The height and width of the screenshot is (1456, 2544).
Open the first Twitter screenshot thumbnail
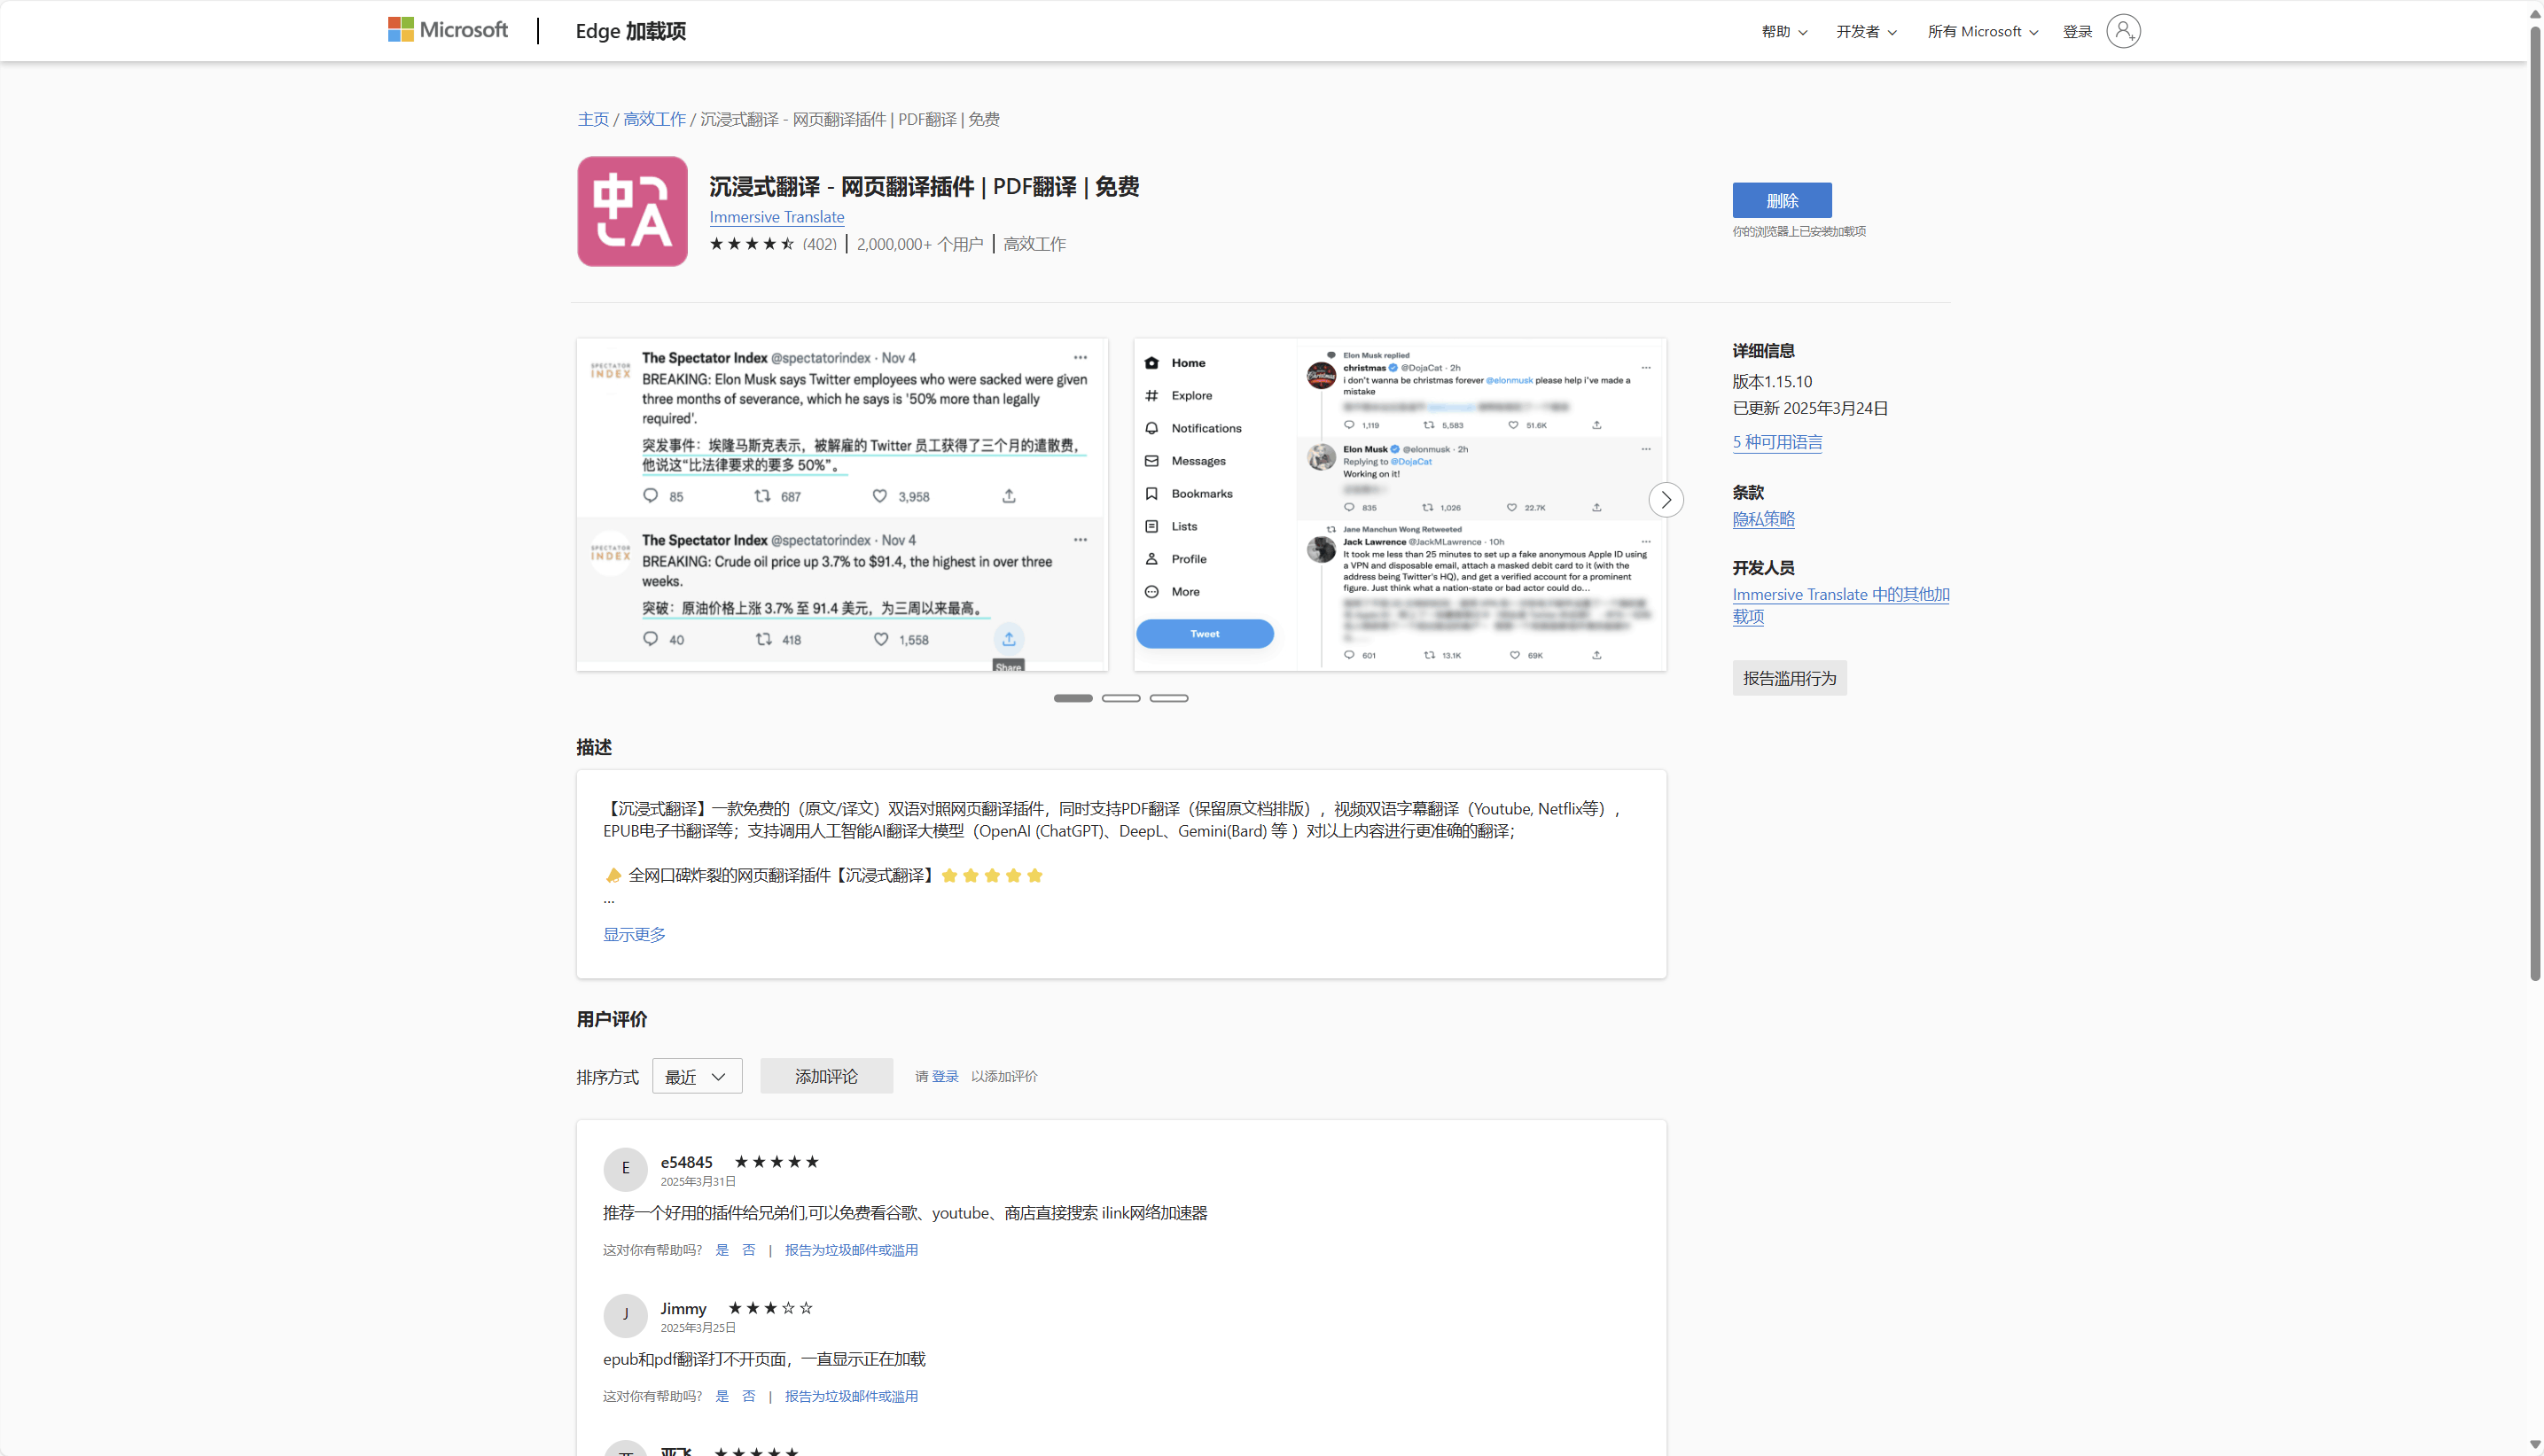coord(841,504)
